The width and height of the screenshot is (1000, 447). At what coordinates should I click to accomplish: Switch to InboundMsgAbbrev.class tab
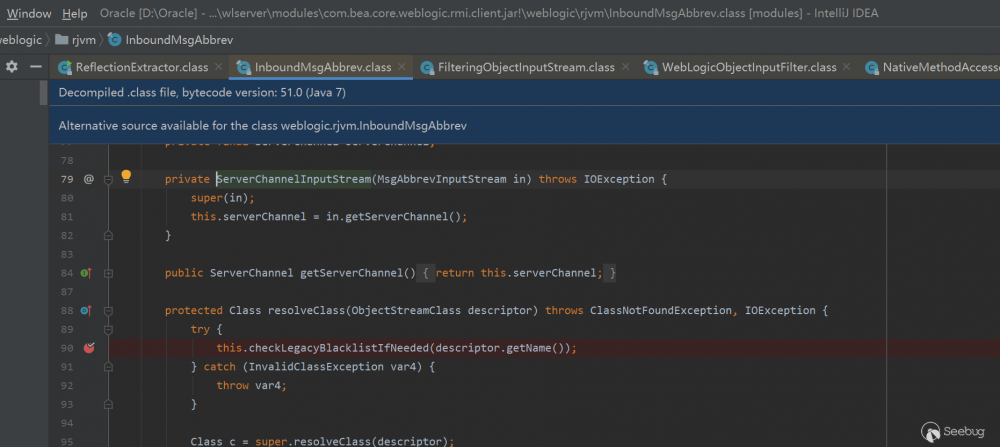pyautogui.click(x=323, y=67)
